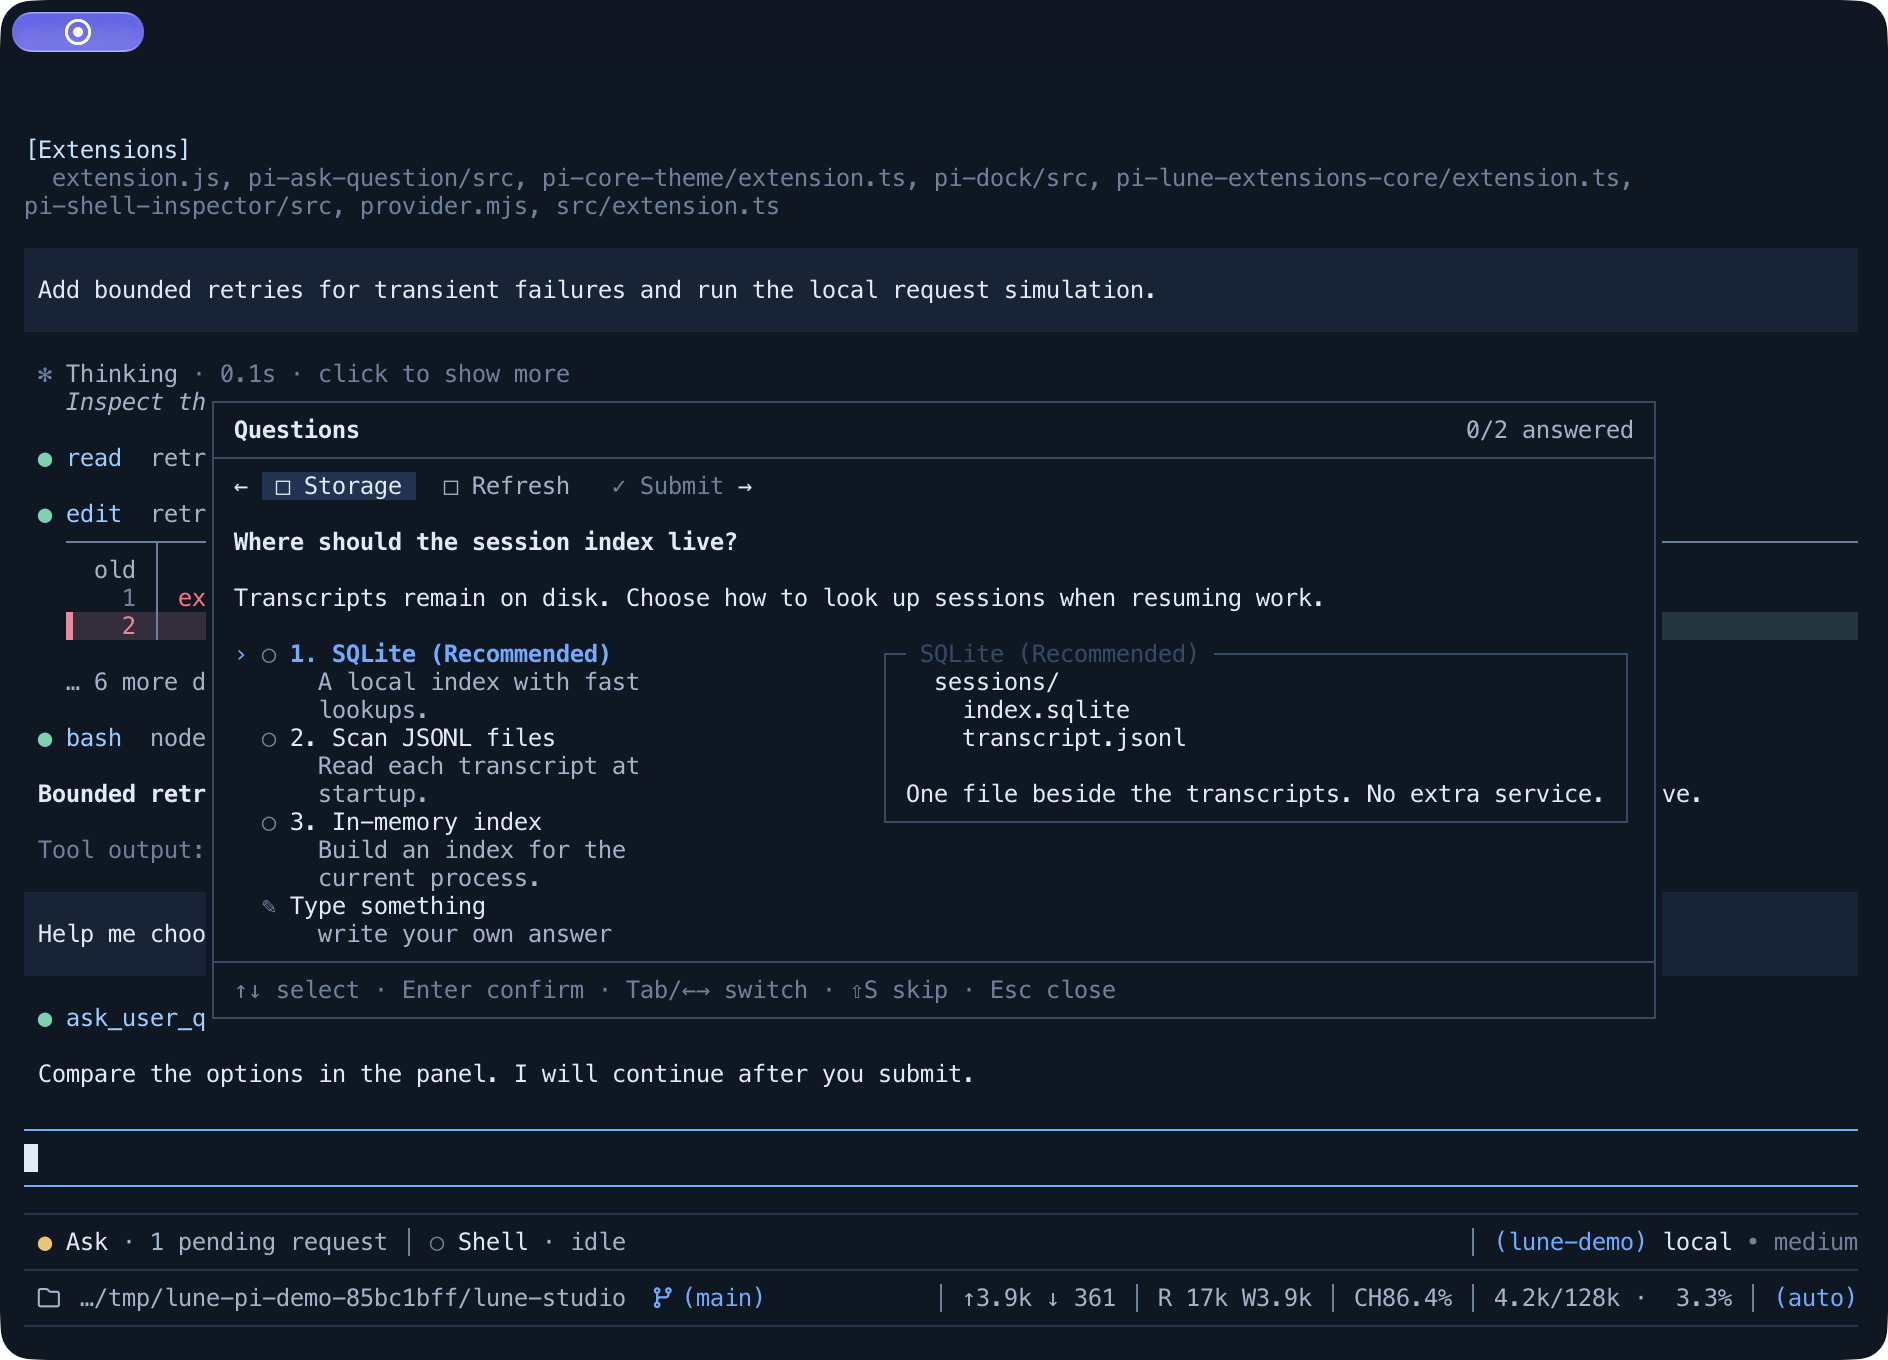Click the (lune-demo) model label
1888x1360 pixels.
tap(1570, 1242)
